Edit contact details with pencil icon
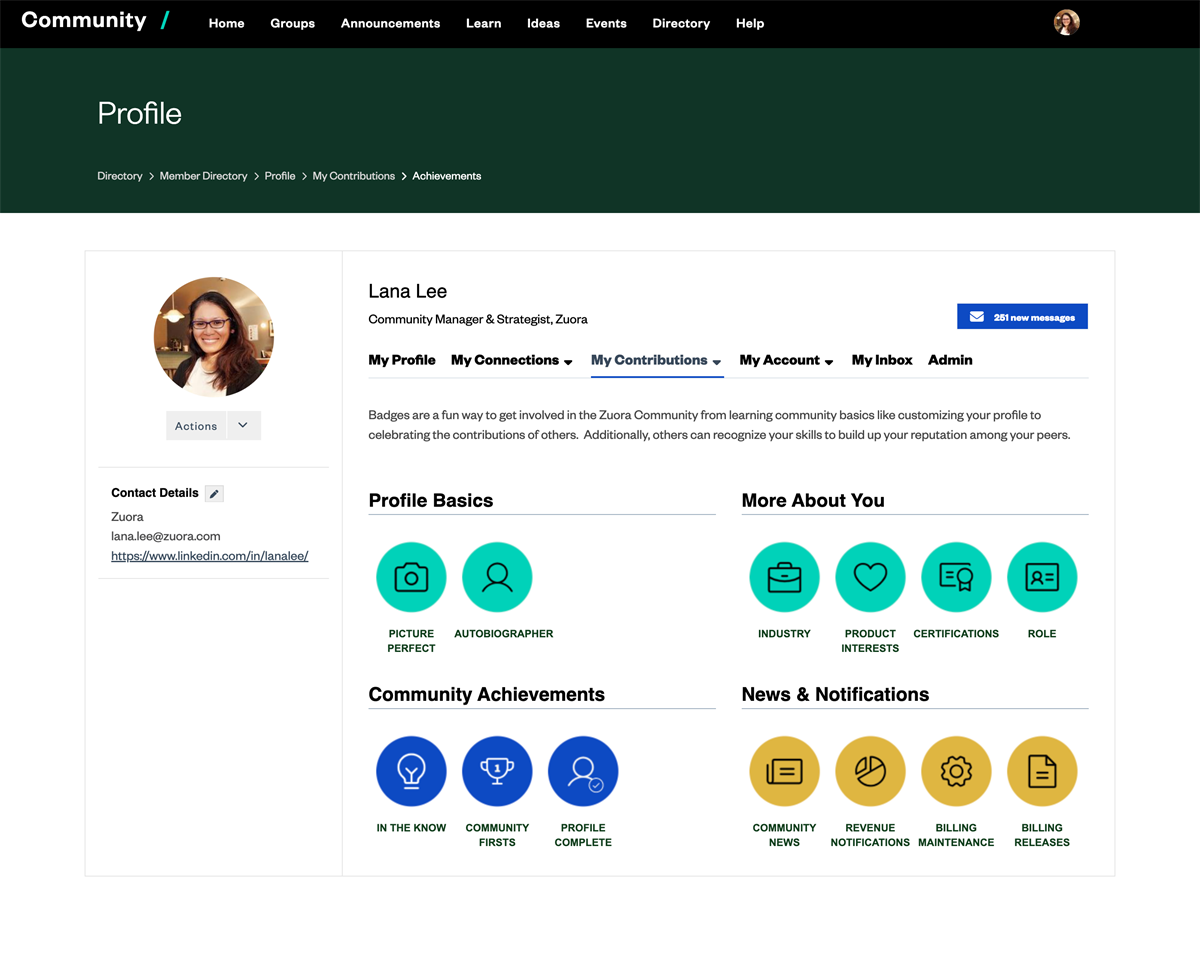 coord(214,493)
